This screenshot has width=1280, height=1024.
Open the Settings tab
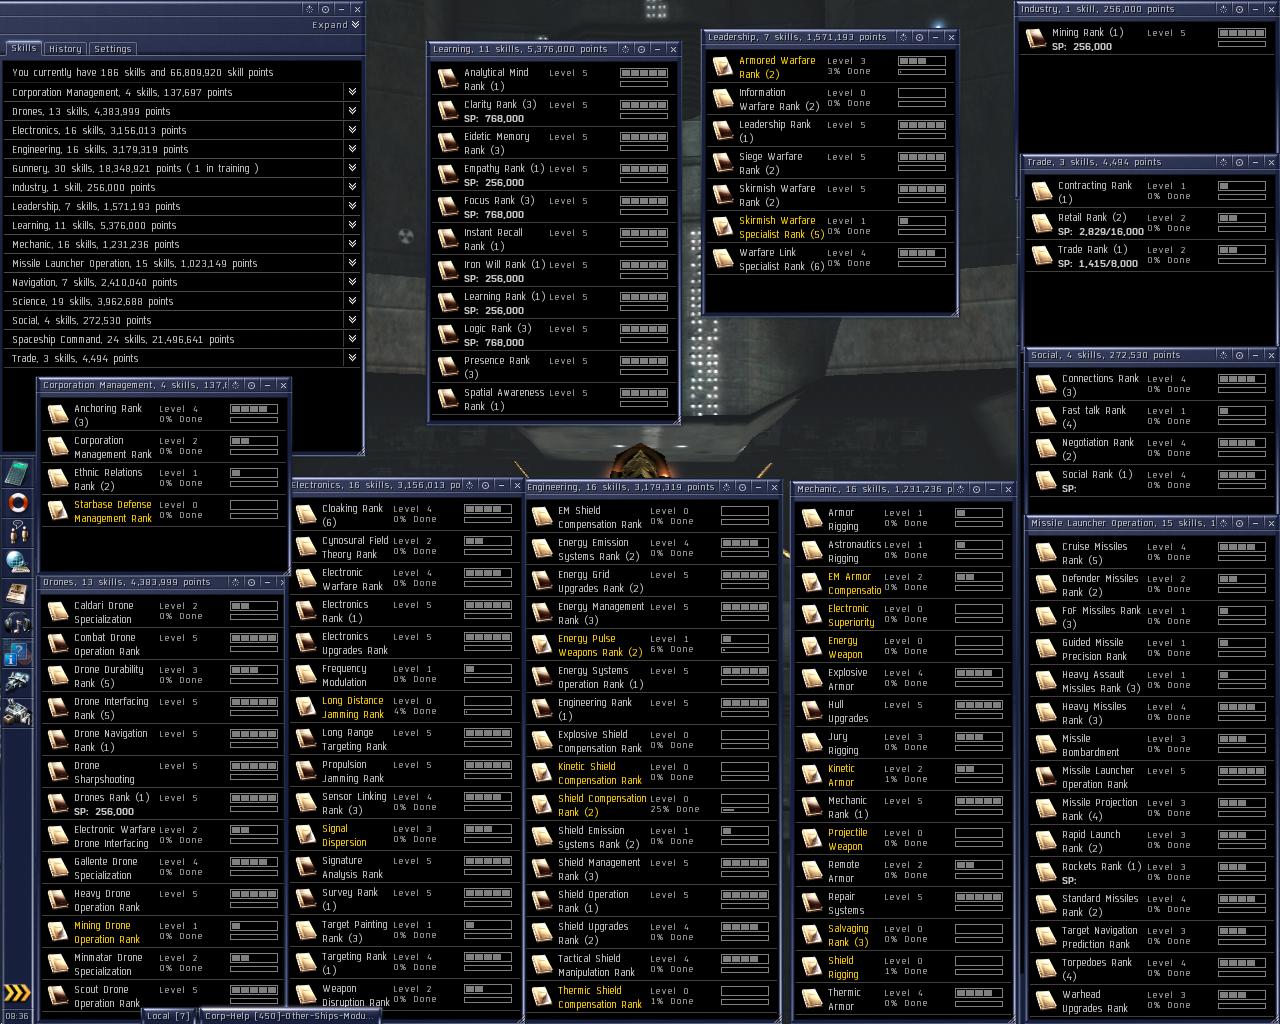pyautogui.click(x=112, y=48)
